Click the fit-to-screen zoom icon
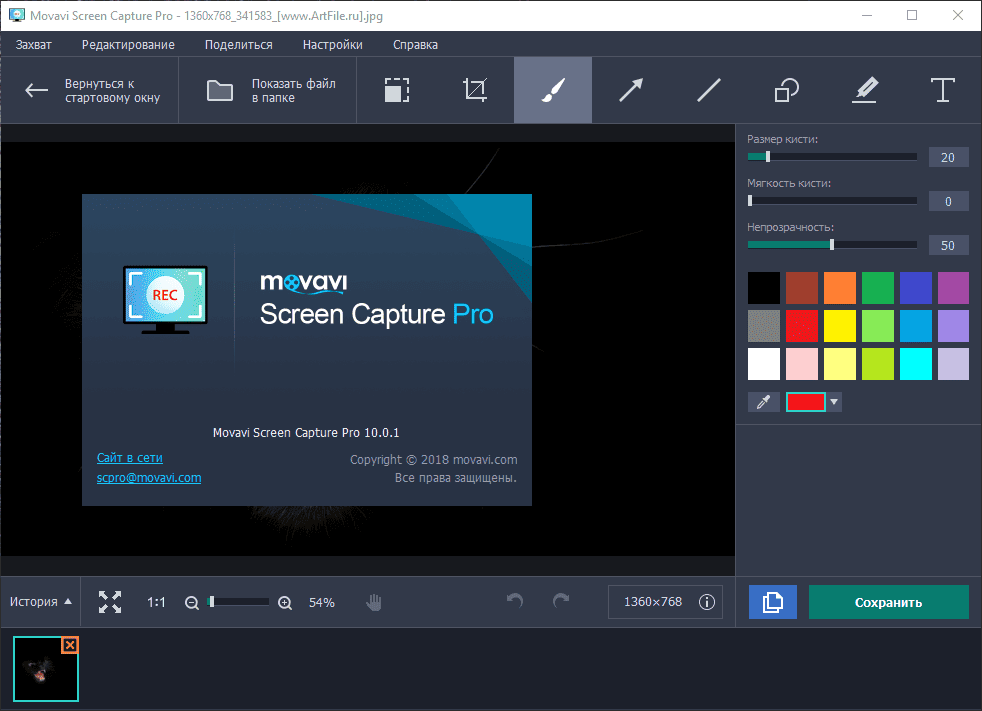 110,602
